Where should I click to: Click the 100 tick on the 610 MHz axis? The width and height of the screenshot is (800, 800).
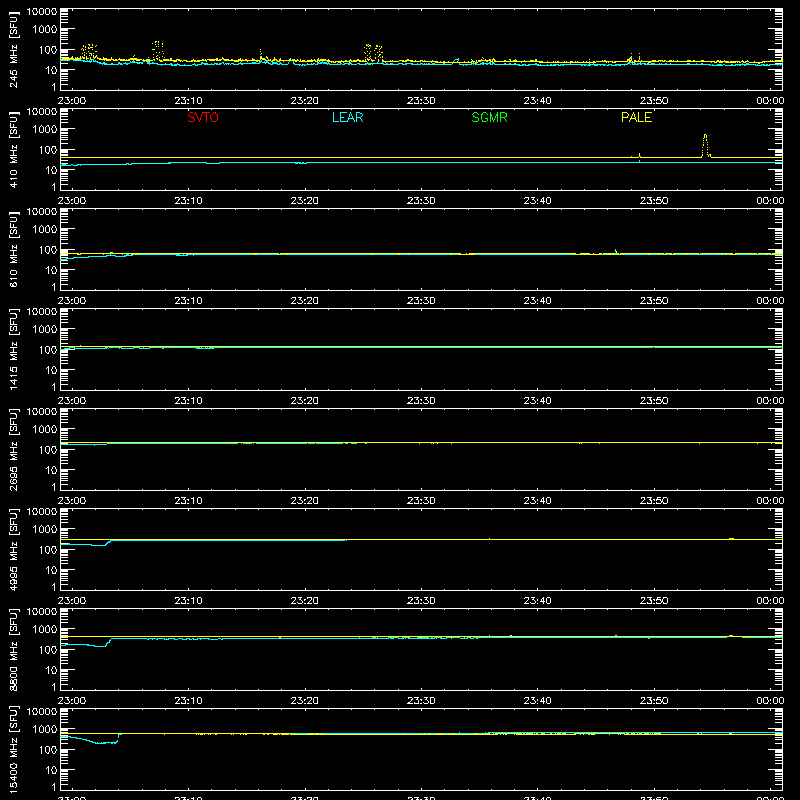pos(48,250)
